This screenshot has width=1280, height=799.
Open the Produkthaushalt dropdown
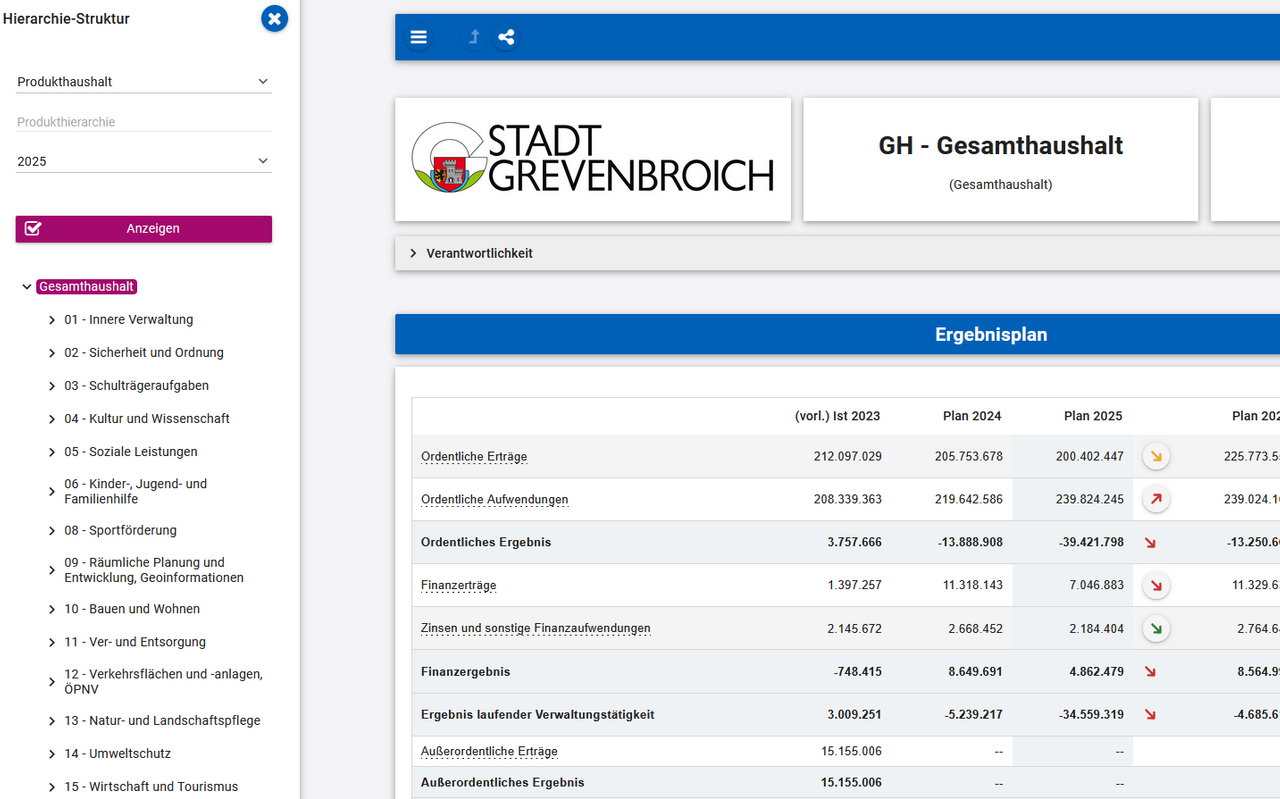(143, 81)
